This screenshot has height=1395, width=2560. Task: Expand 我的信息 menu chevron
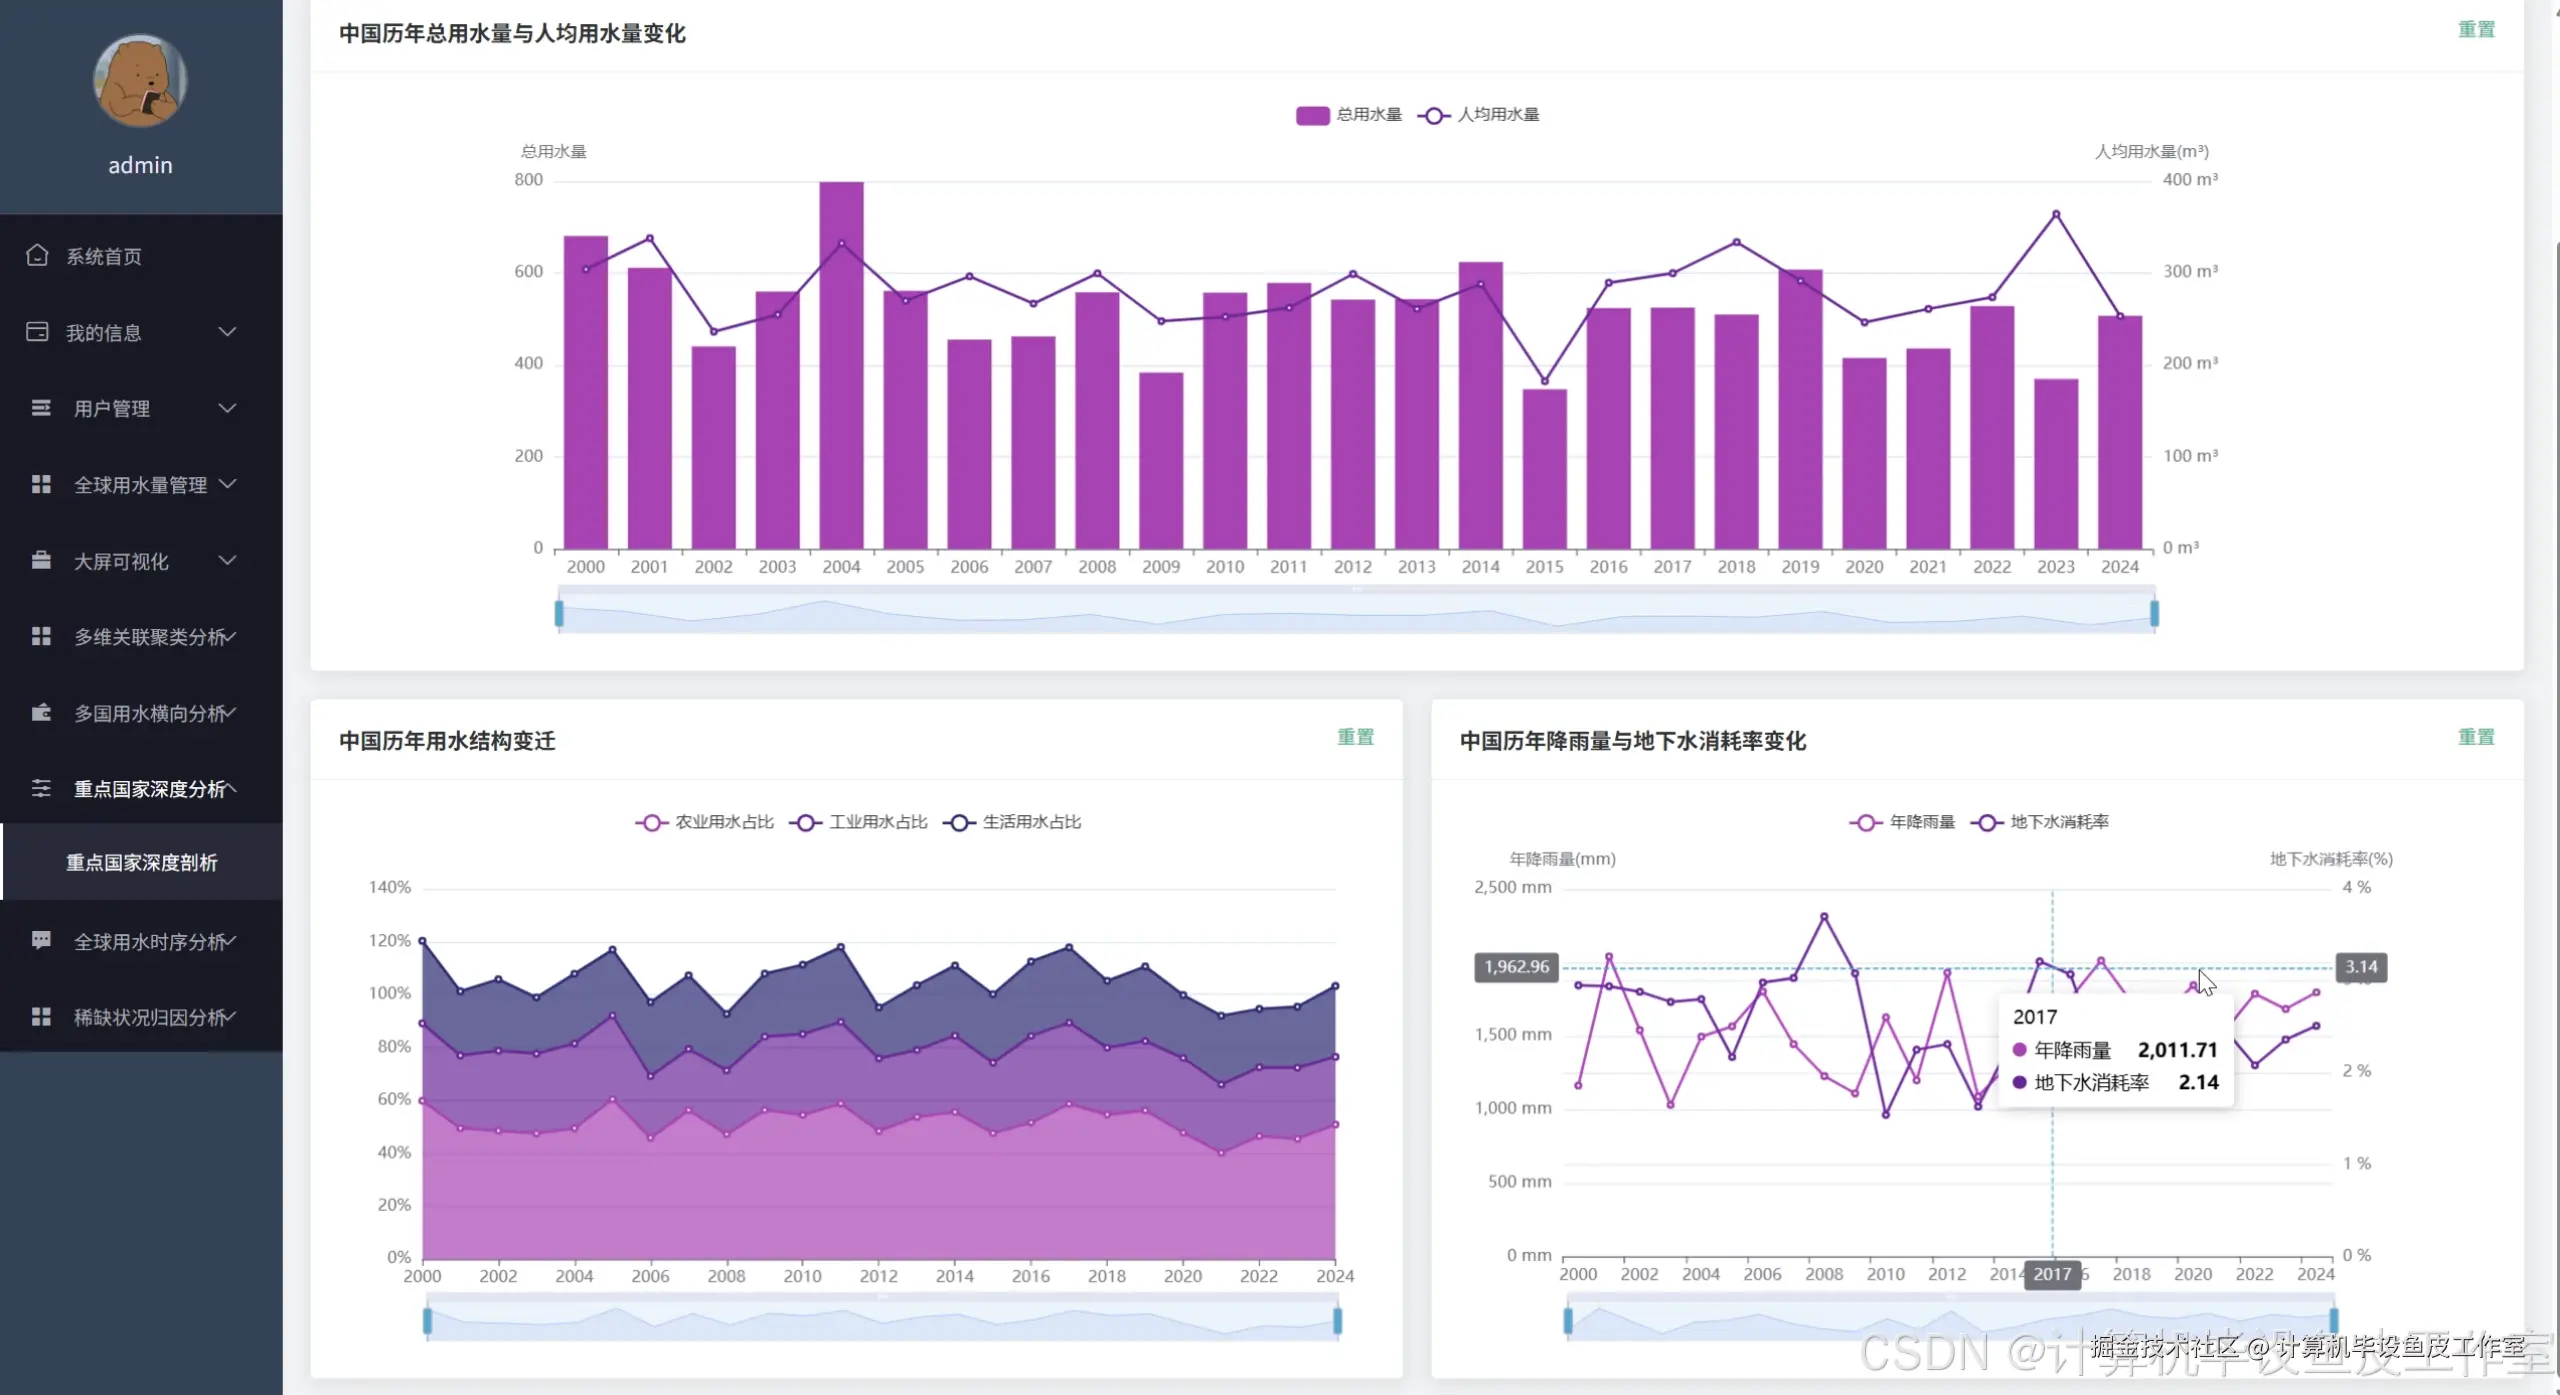tap(228, 332)
